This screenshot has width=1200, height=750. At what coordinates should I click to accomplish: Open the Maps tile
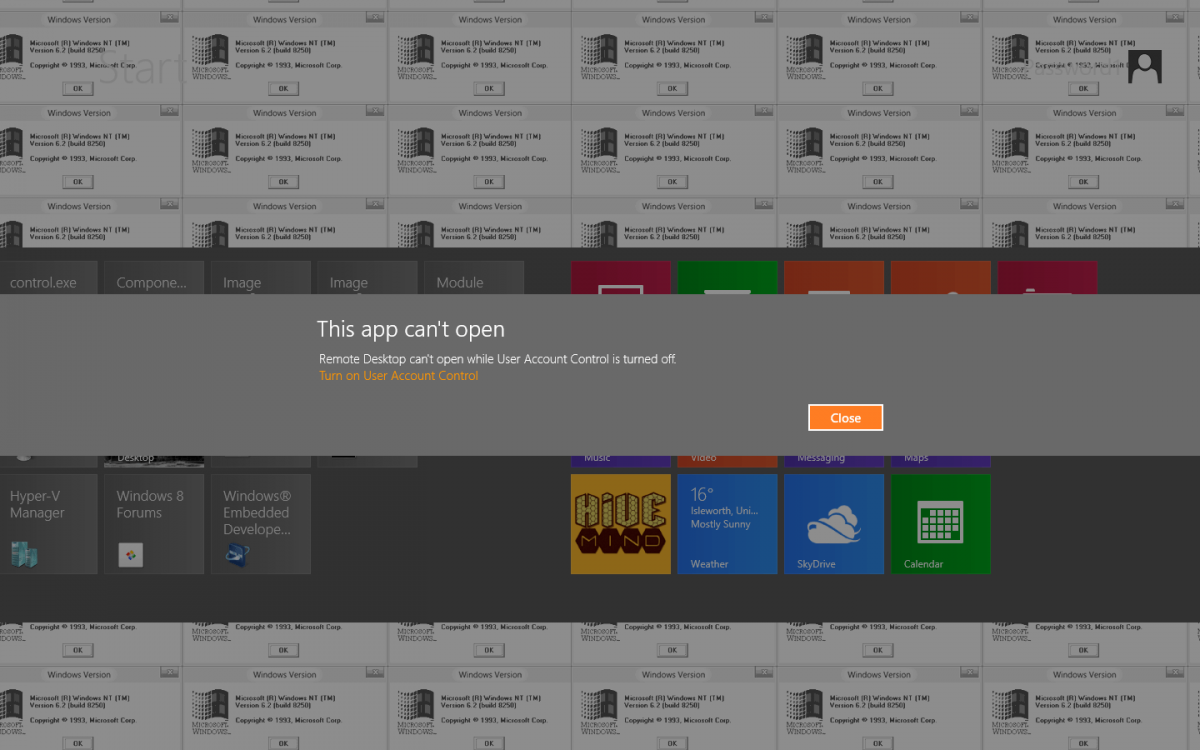pyautogui.click(x=940, y=460)
